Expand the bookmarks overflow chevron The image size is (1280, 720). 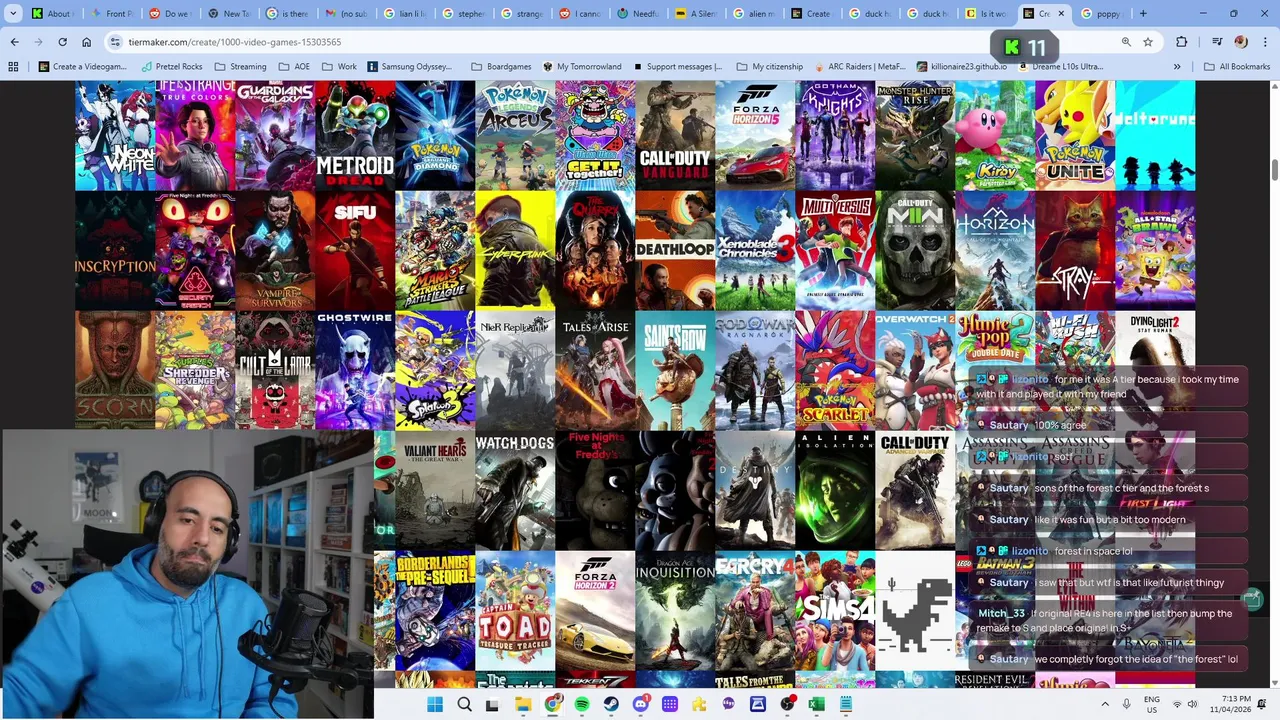[x=1177, y=67]
